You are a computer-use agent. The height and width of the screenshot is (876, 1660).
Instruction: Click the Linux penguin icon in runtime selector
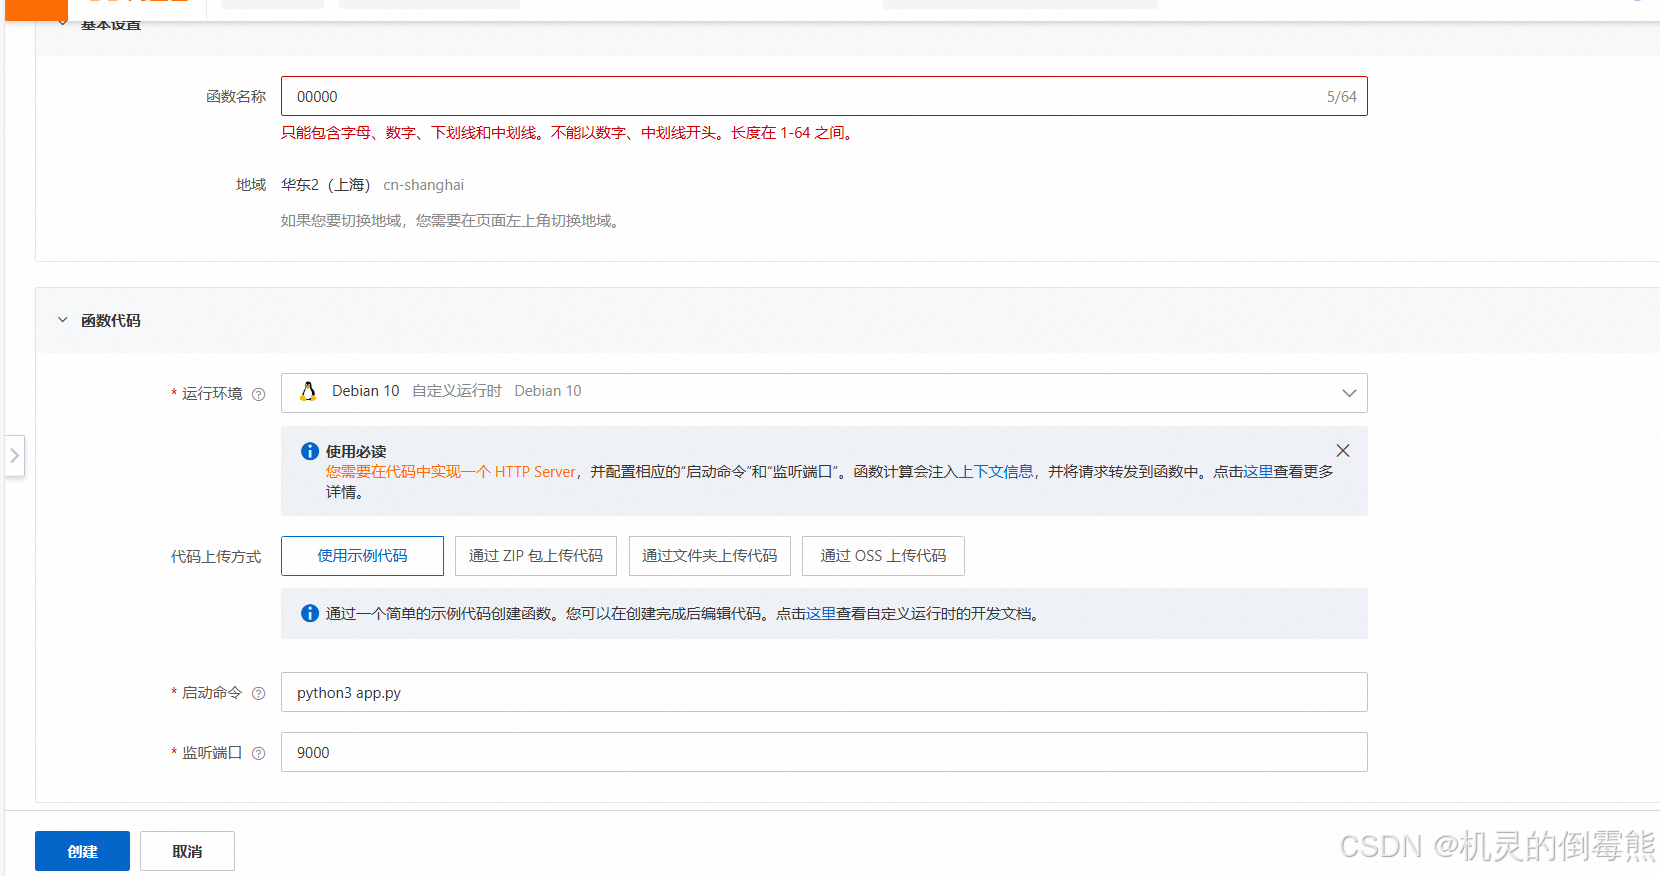(308, 391)
